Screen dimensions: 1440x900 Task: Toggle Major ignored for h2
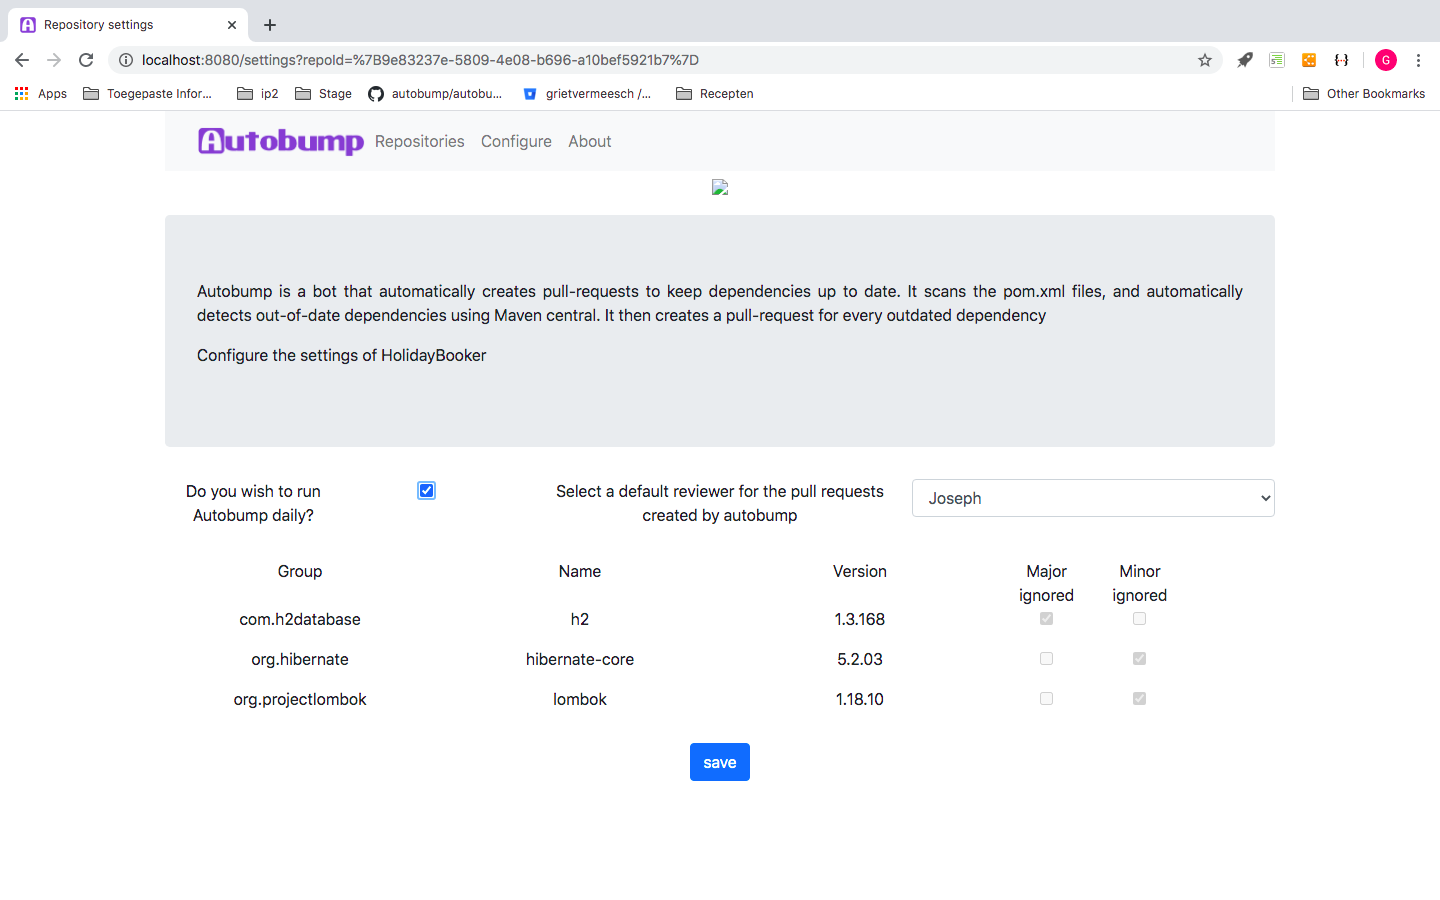1046,619
